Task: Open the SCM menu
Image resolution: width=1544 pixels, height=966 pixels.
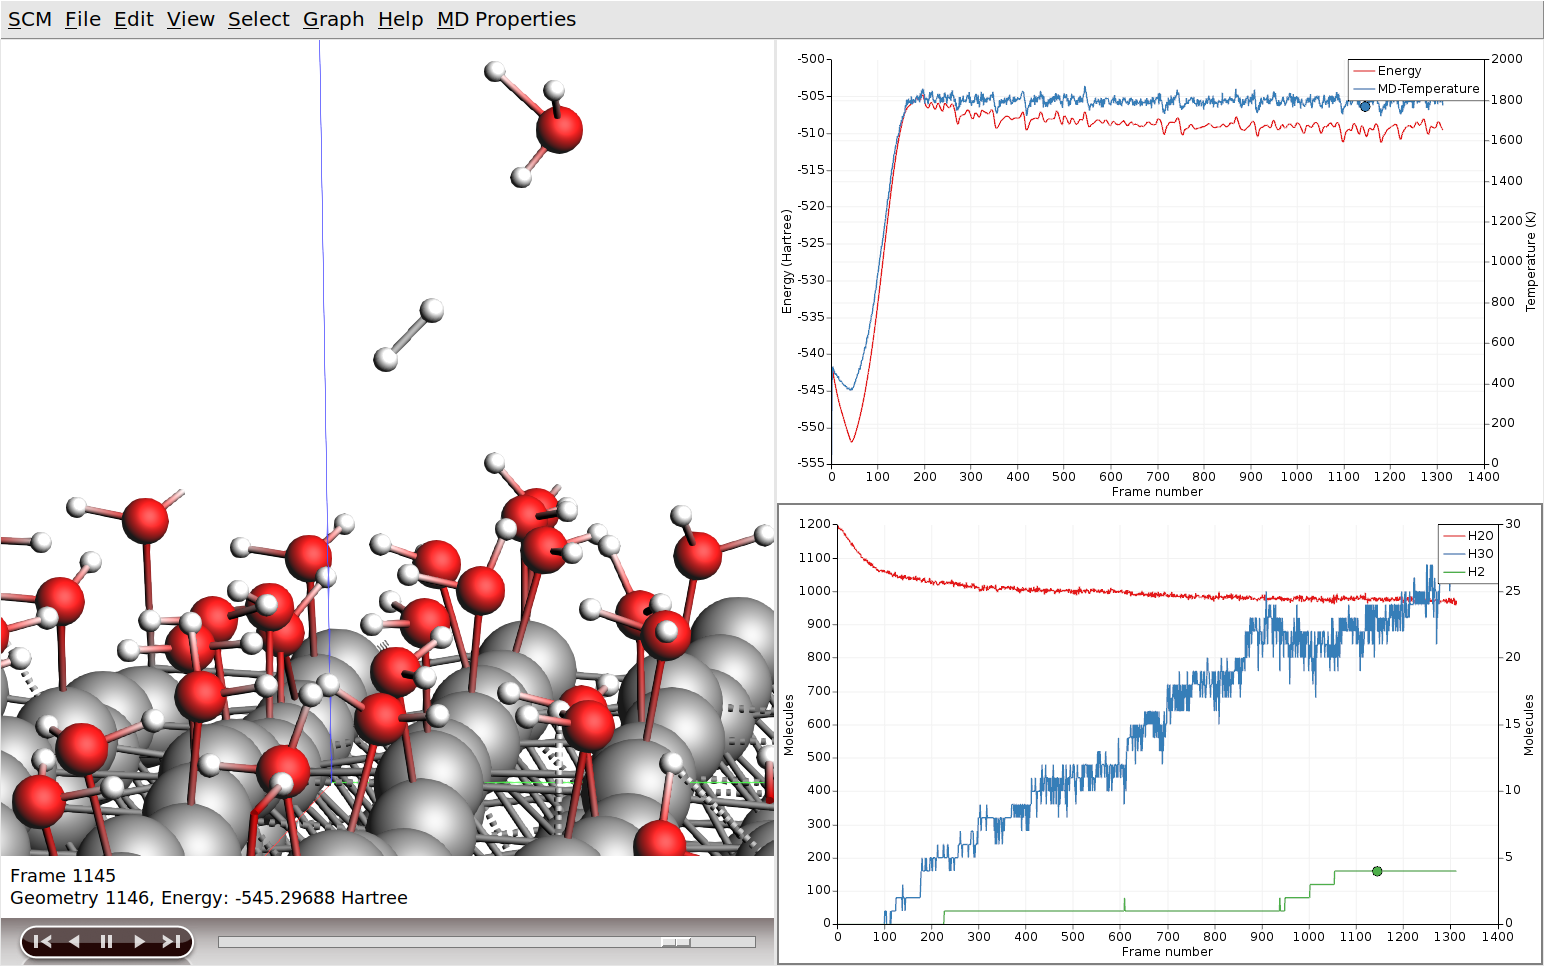Action: point(30,19)
